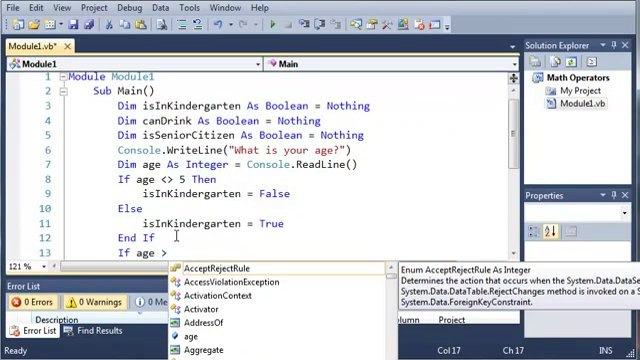The width and height of the screenshot is (640, 360).
Task: Comment out the selected lines icon
Action: coord(182,25)
